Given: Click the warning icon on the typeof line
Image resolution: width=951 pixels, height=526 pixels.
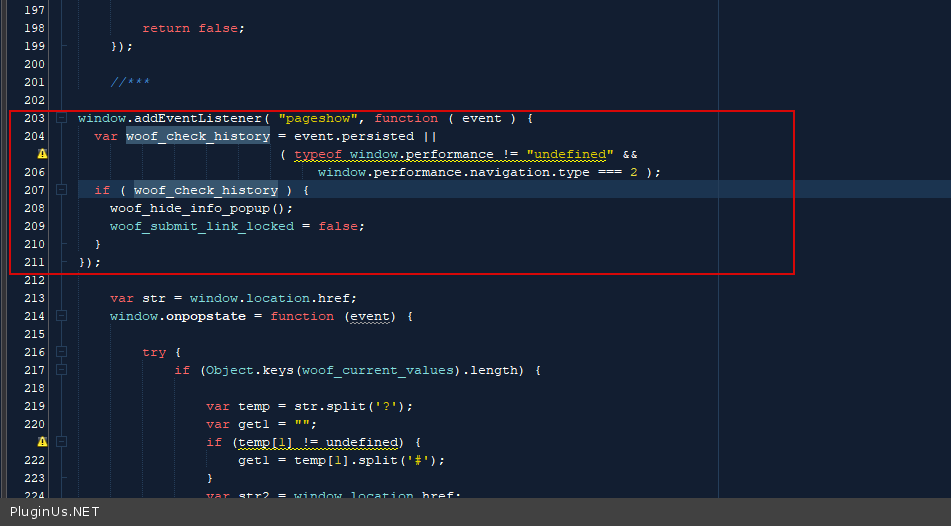Looking at the screenshot, I should [x=43, y=154].
